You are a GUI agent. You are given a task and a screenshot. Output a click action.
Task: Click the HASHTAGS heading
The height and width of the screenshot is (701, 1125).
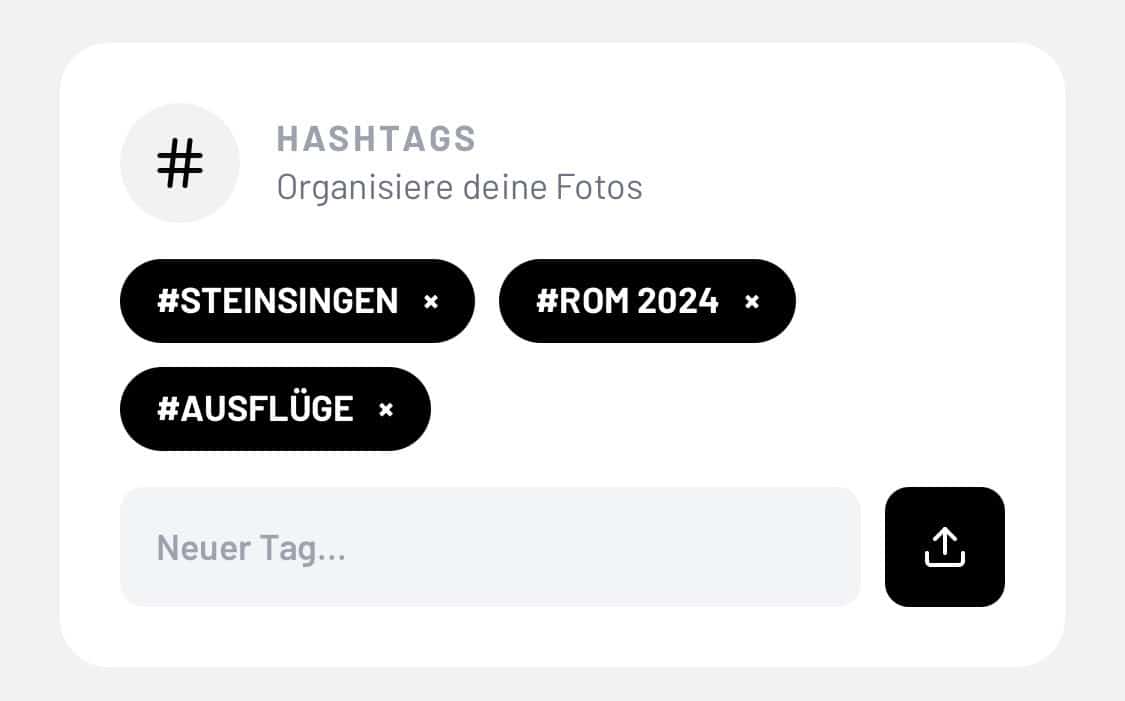click(x=376, y=139)
